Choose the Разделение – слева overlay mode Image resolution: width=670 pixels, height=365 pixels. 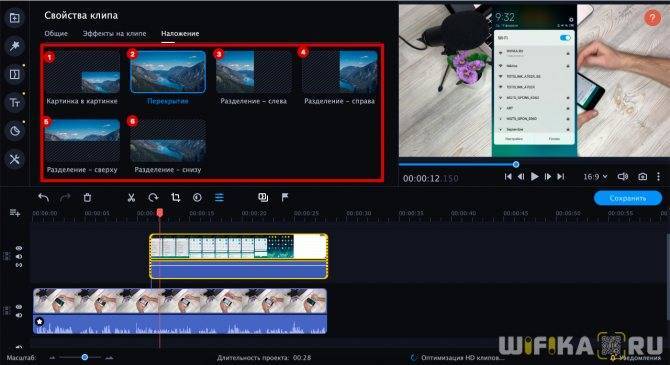tap(254, 78)
